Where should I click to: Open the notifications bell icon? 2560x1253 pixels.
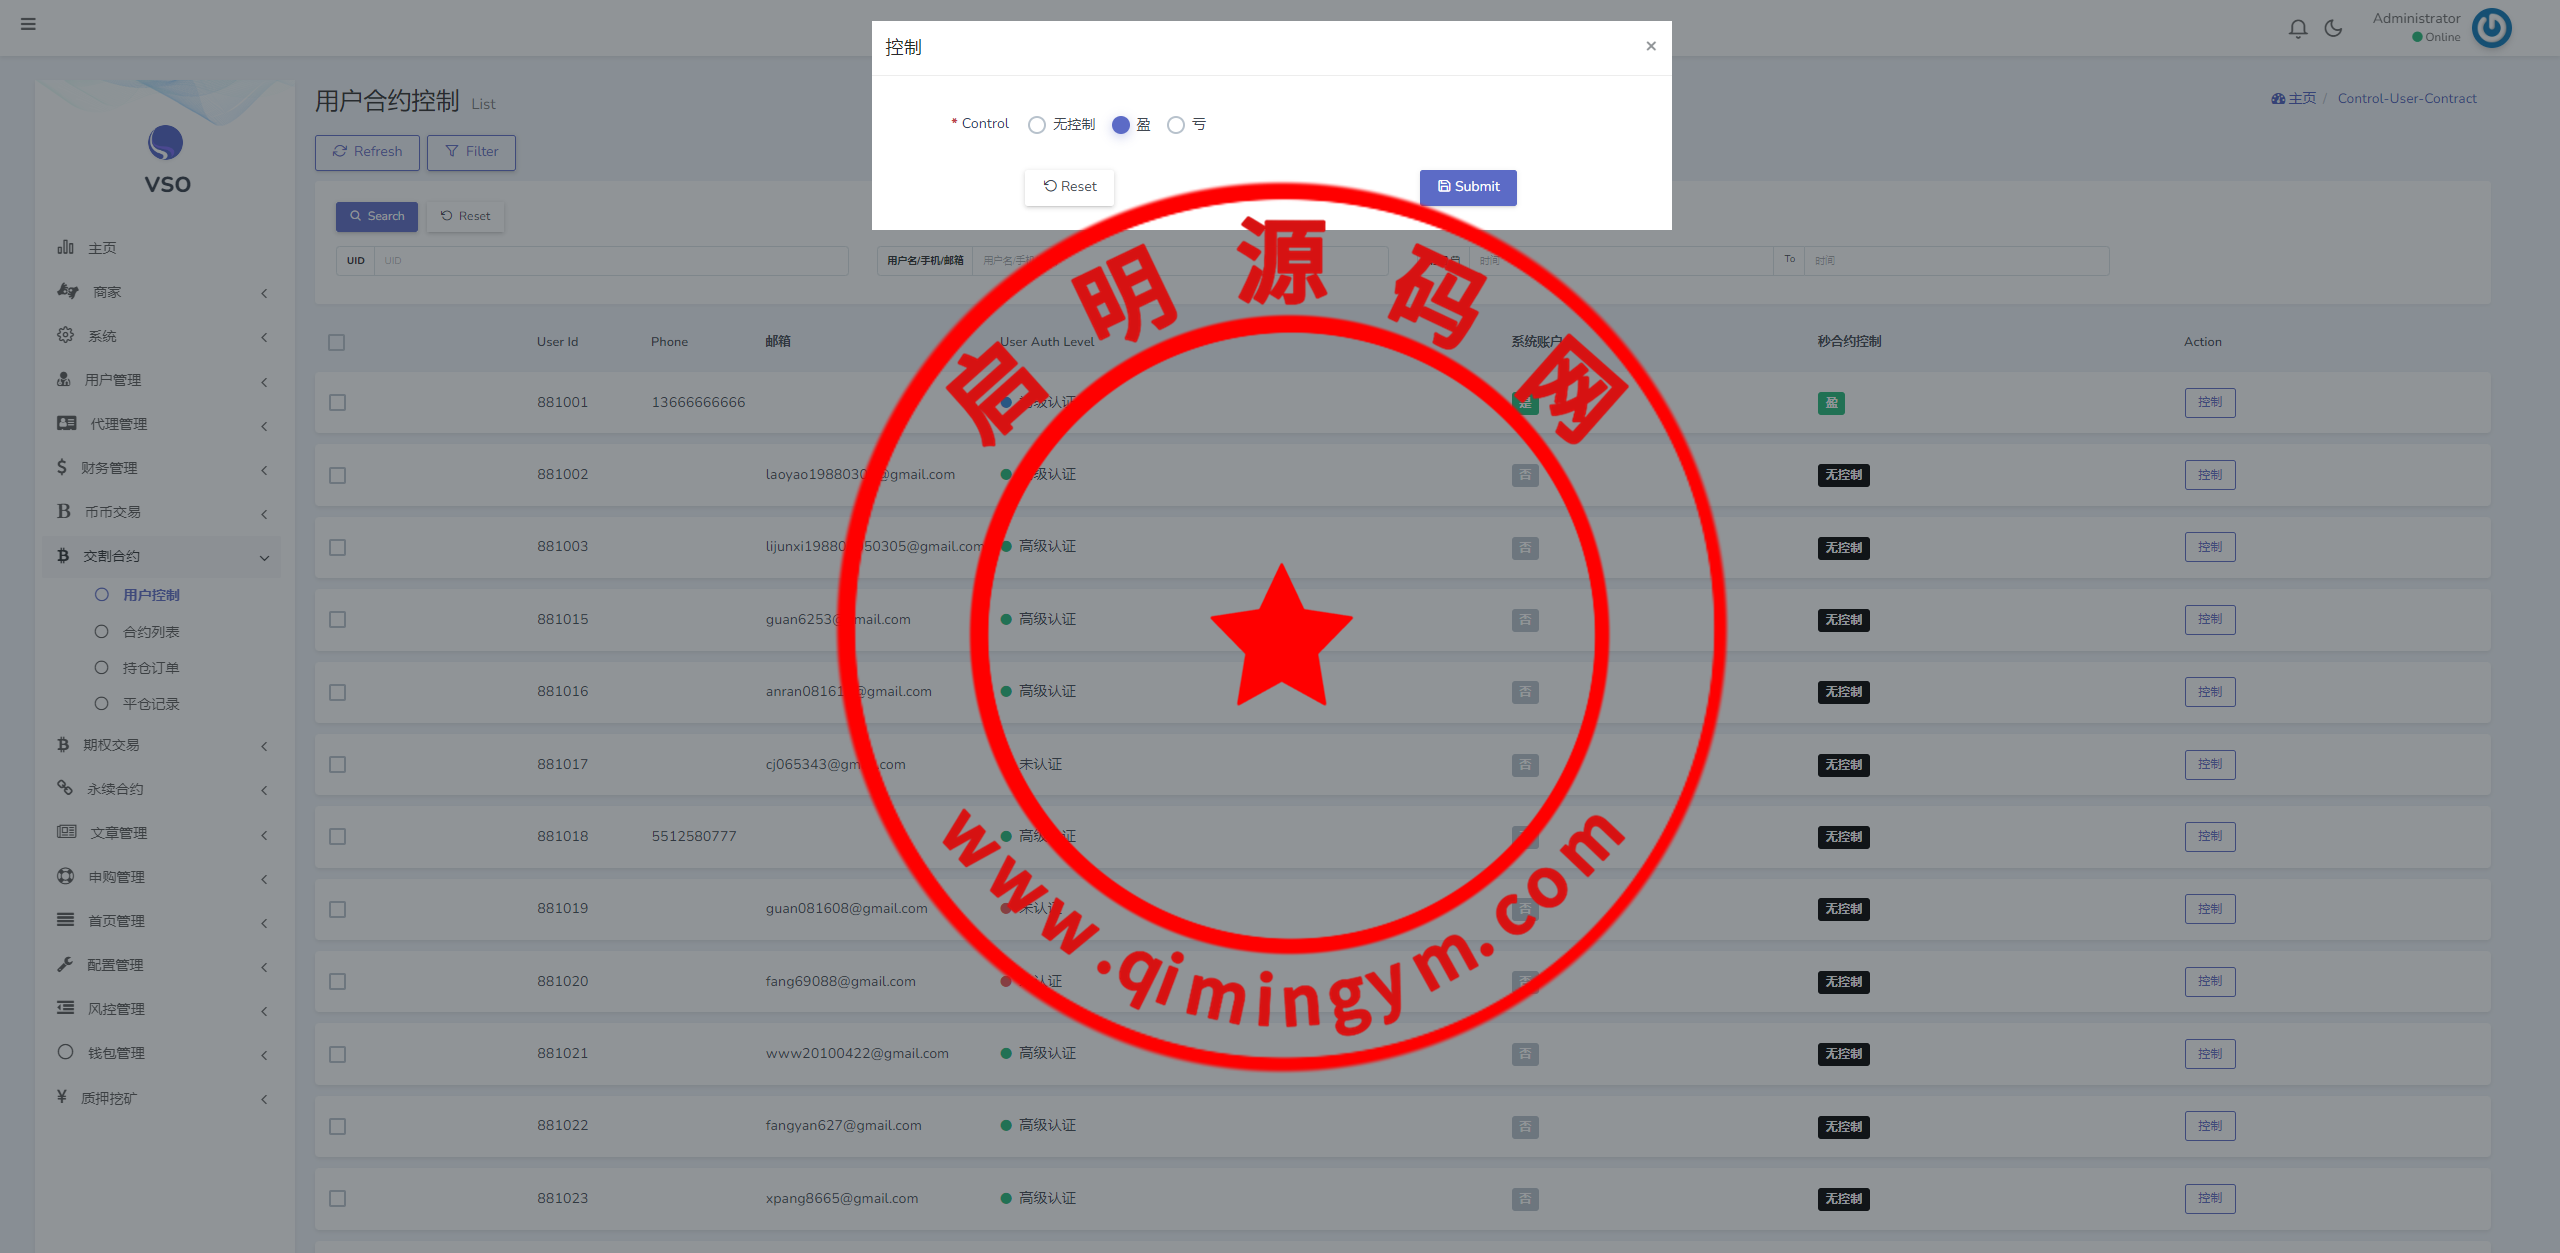tap(2298, 29)
